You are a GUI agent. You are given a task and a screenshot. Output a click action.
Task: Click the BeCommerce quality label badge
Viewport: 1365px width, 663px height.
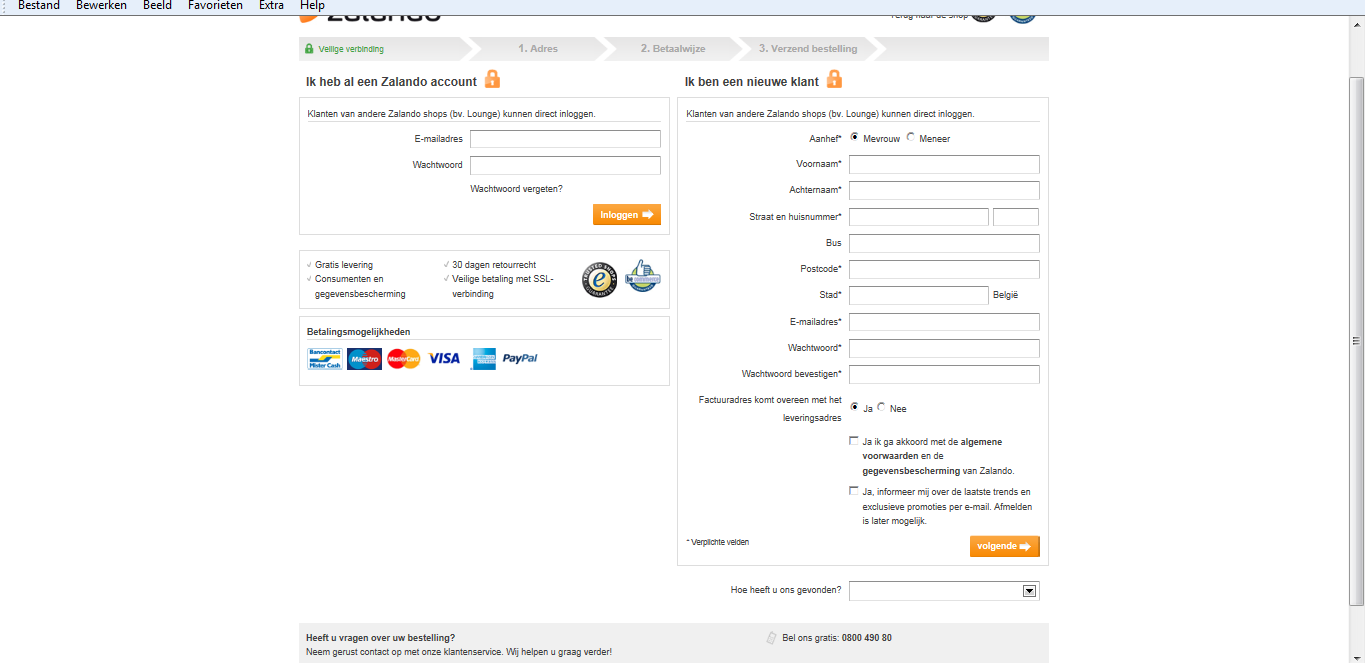[642, 275]
